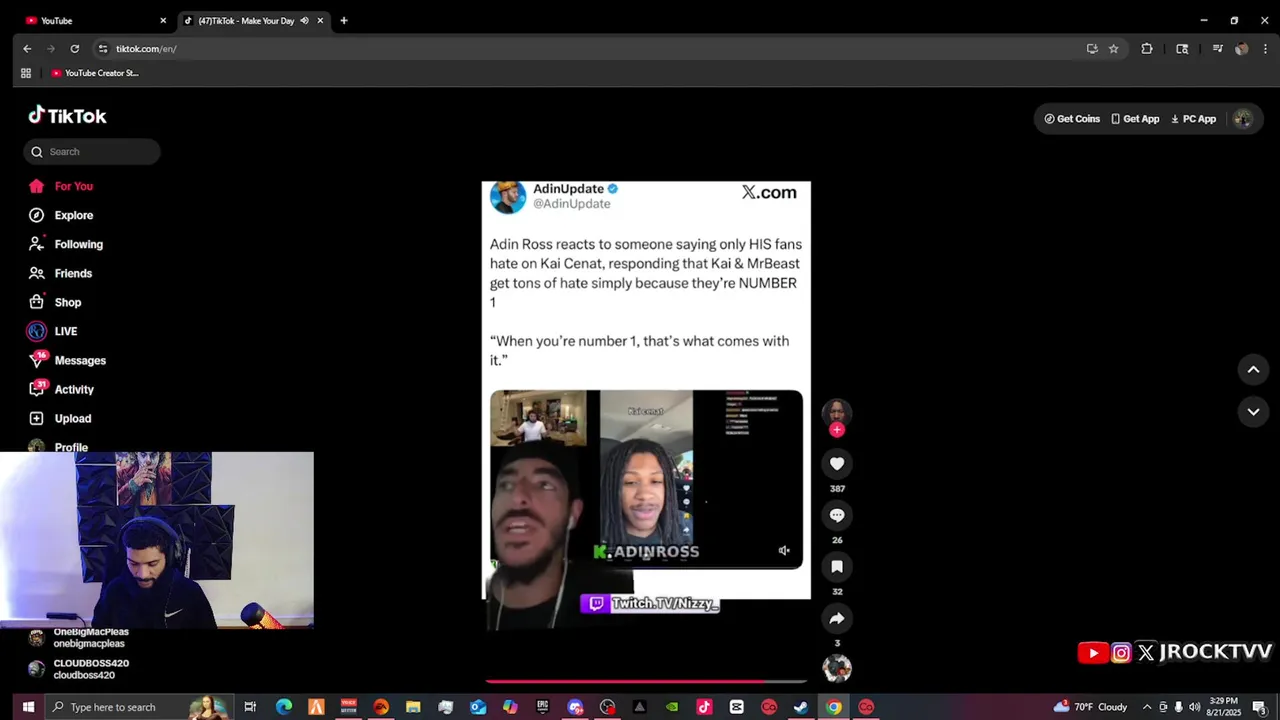Open Task View on the taskbar
This screenshot has height=720, width=1280.
pos(250,707)
